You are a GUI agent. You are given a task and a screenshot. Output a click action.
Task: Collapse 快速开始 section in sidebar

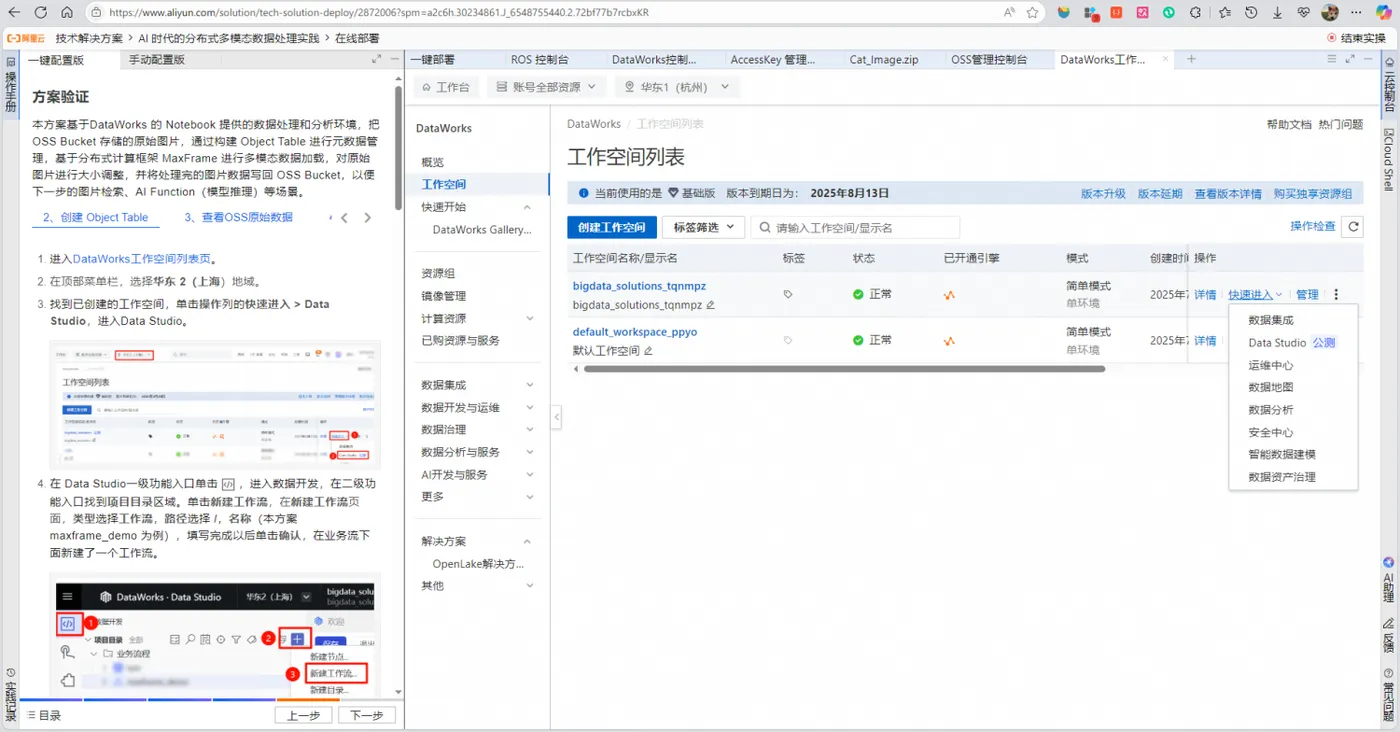[x=528, y=207]
